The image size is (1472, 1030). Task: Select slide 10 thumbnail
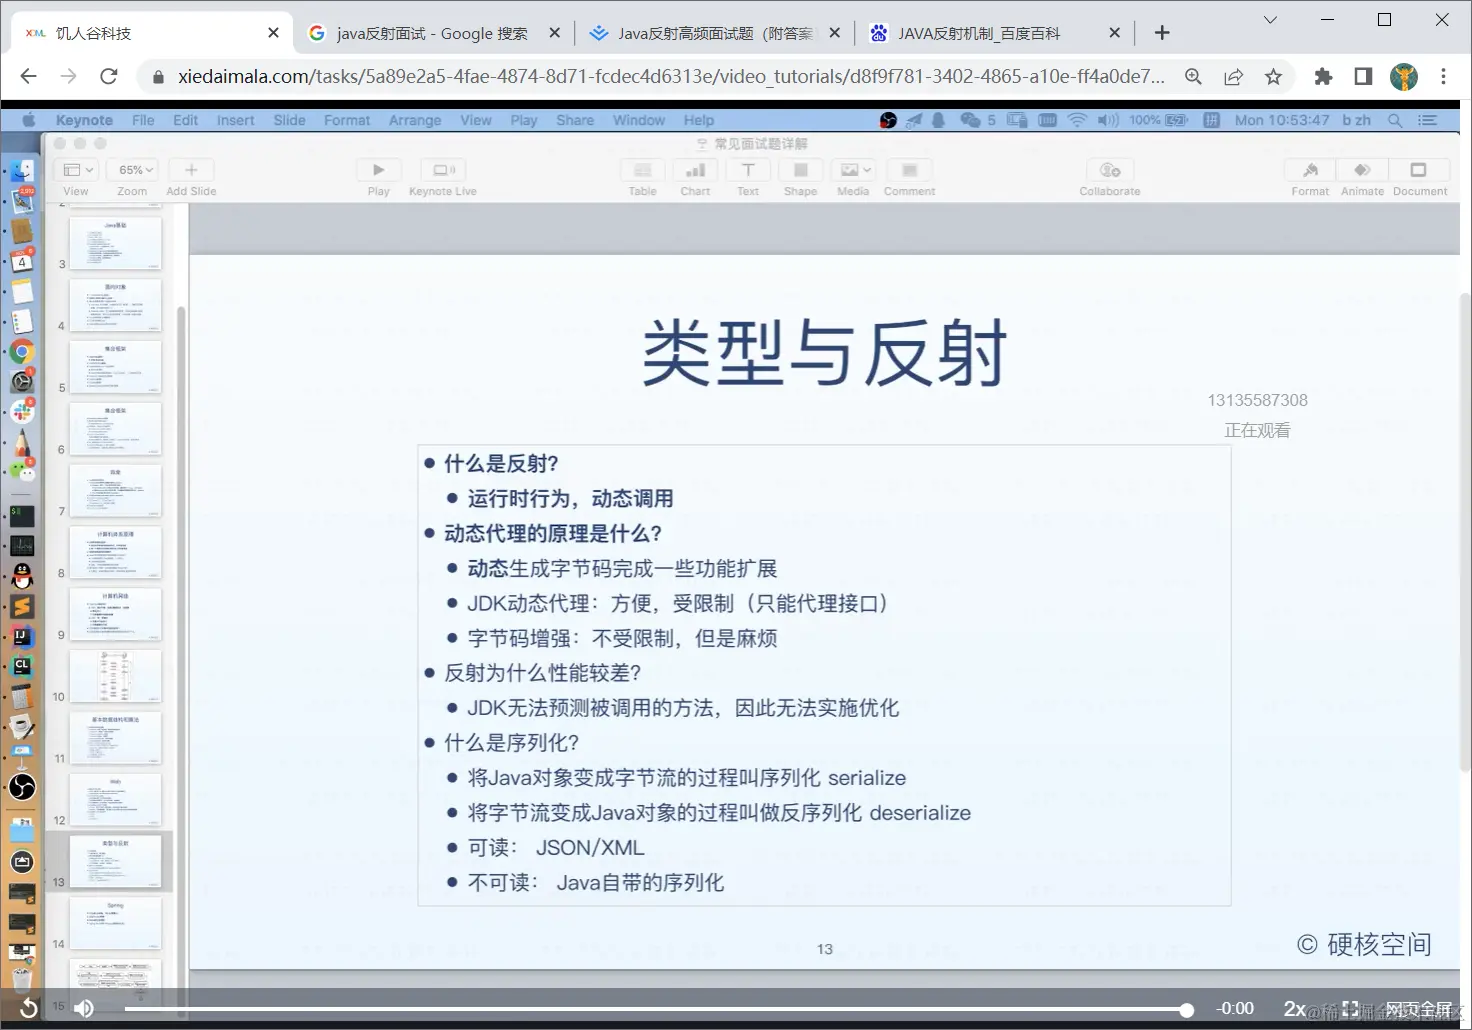(x=115, y=676)
